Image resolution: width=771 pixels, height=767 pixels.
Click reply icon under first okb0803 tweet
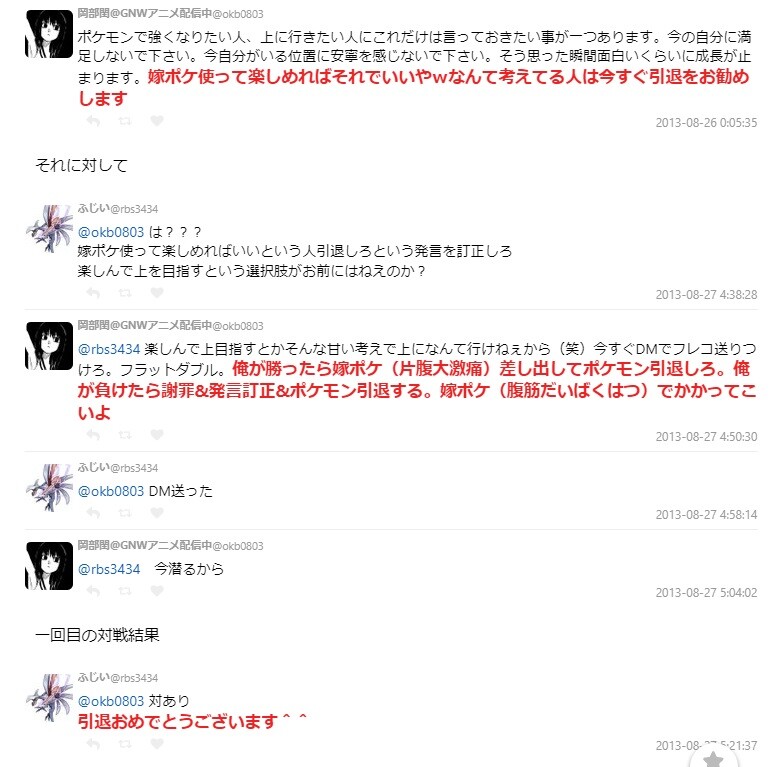tap(93, 121)
